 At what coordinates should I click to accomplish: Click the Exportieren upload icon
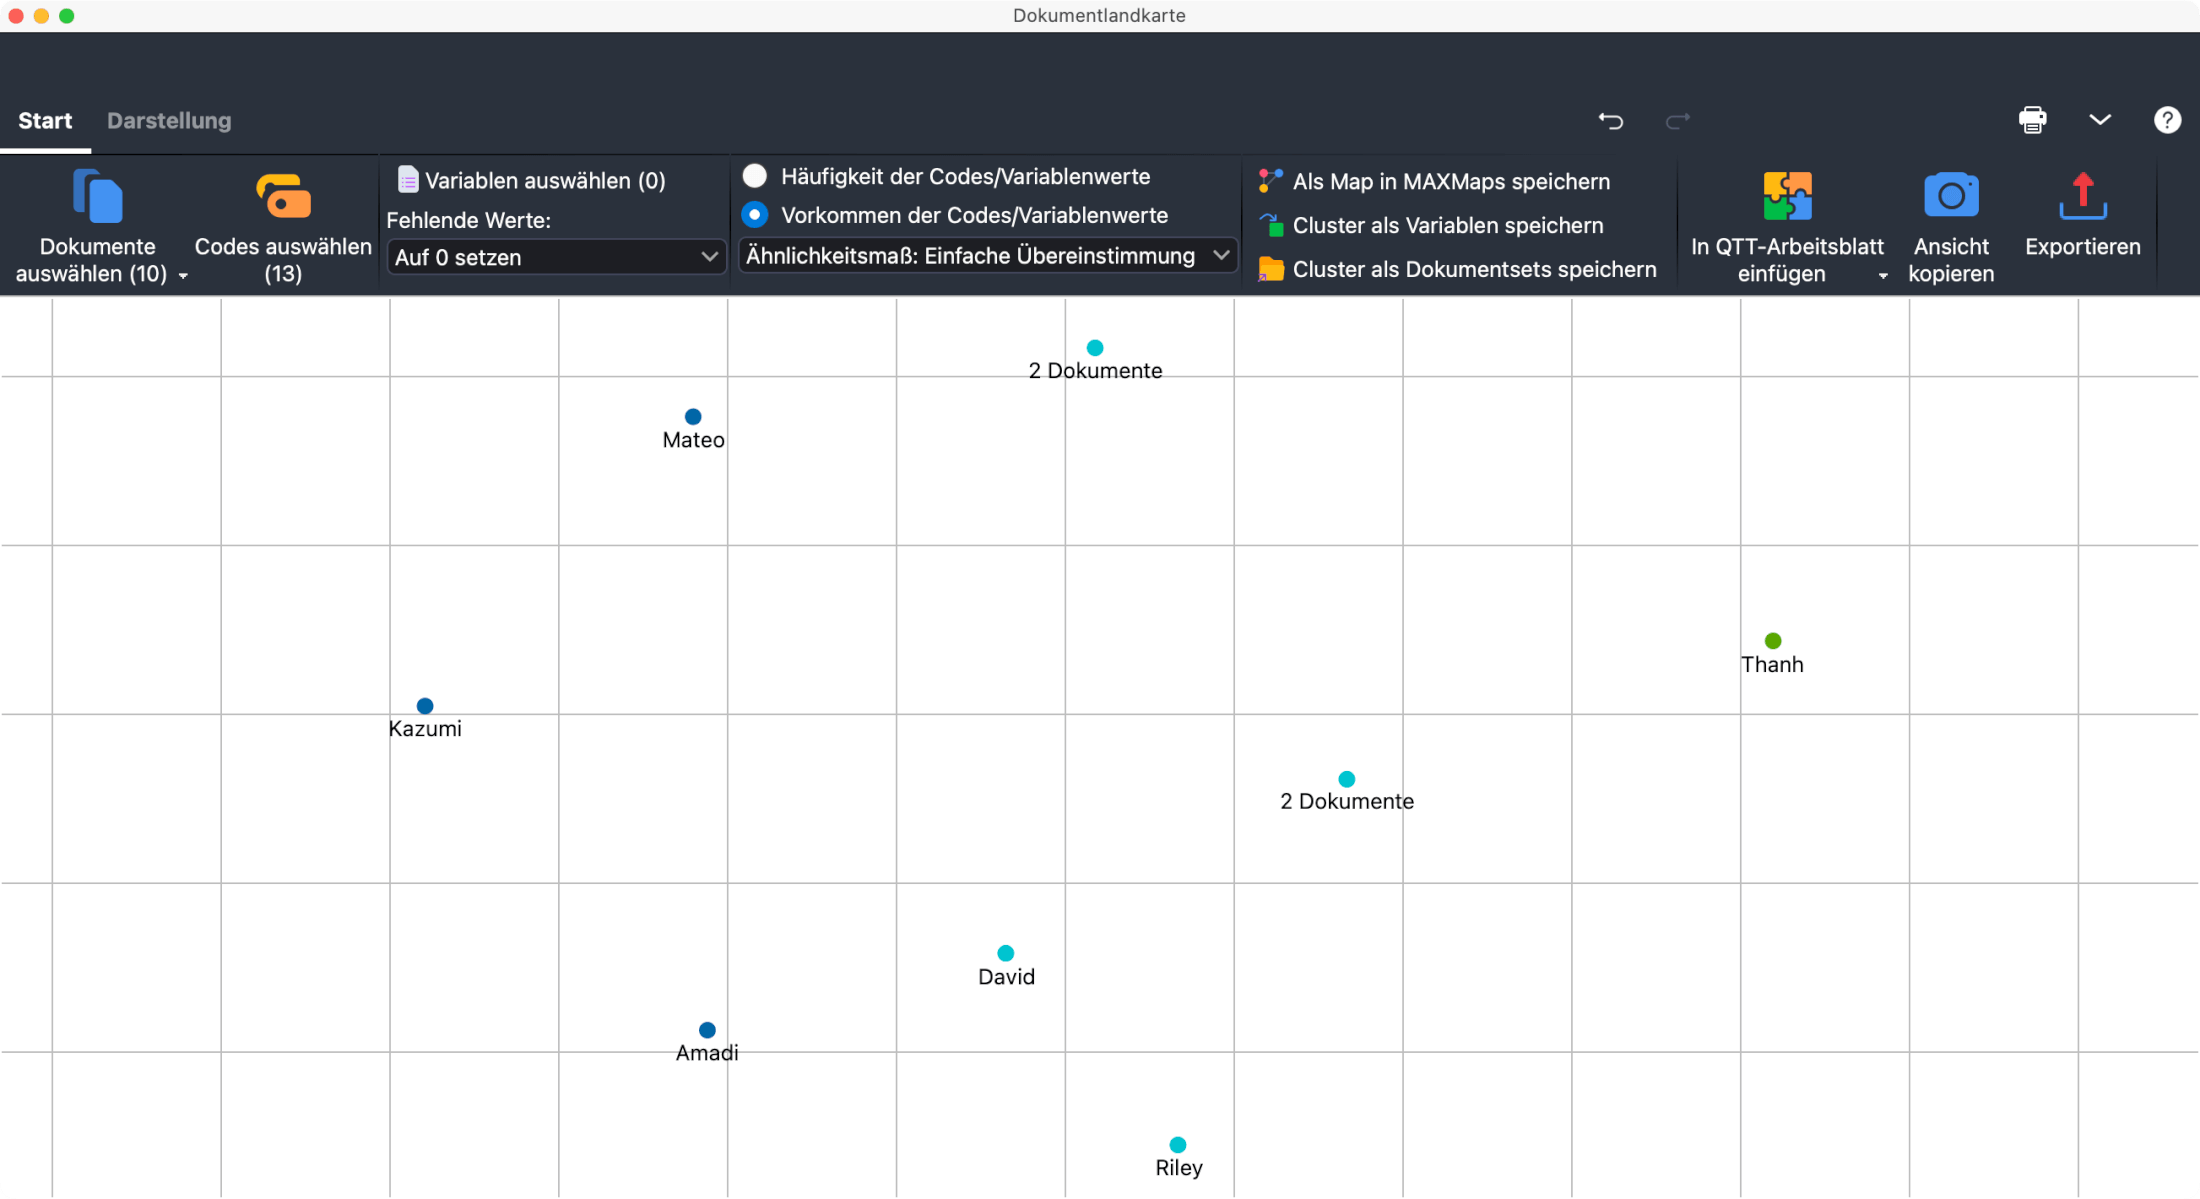click(2082, 196)
